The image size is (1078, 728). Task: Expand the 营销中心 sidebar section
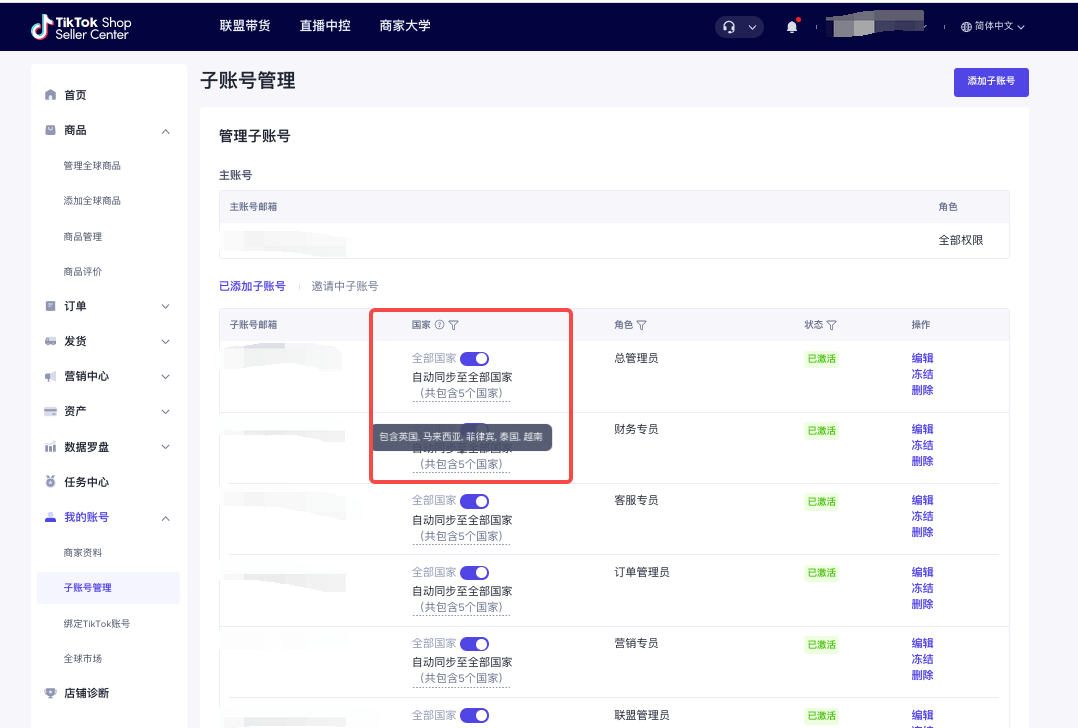(x=166, y=377)
